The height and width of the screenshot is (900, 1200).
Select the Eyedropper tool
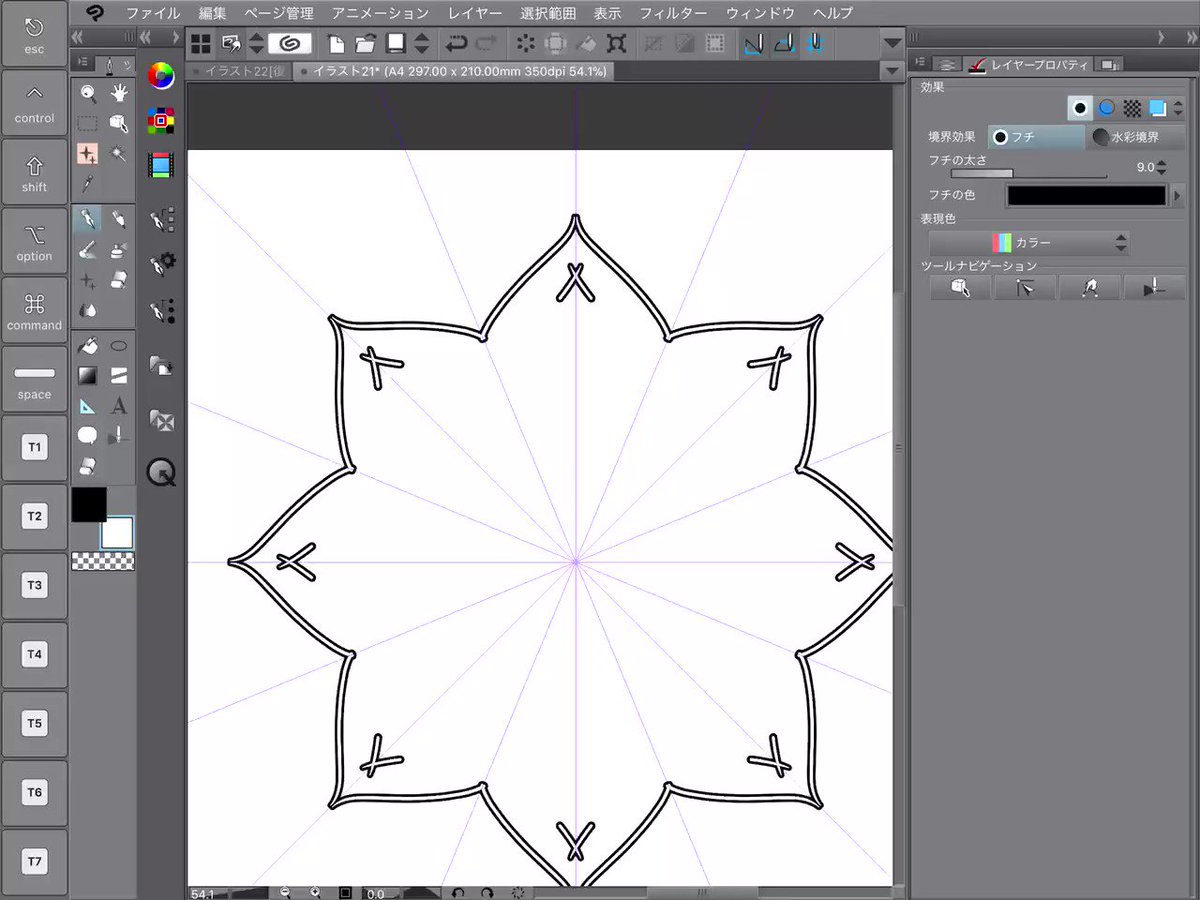88,184
